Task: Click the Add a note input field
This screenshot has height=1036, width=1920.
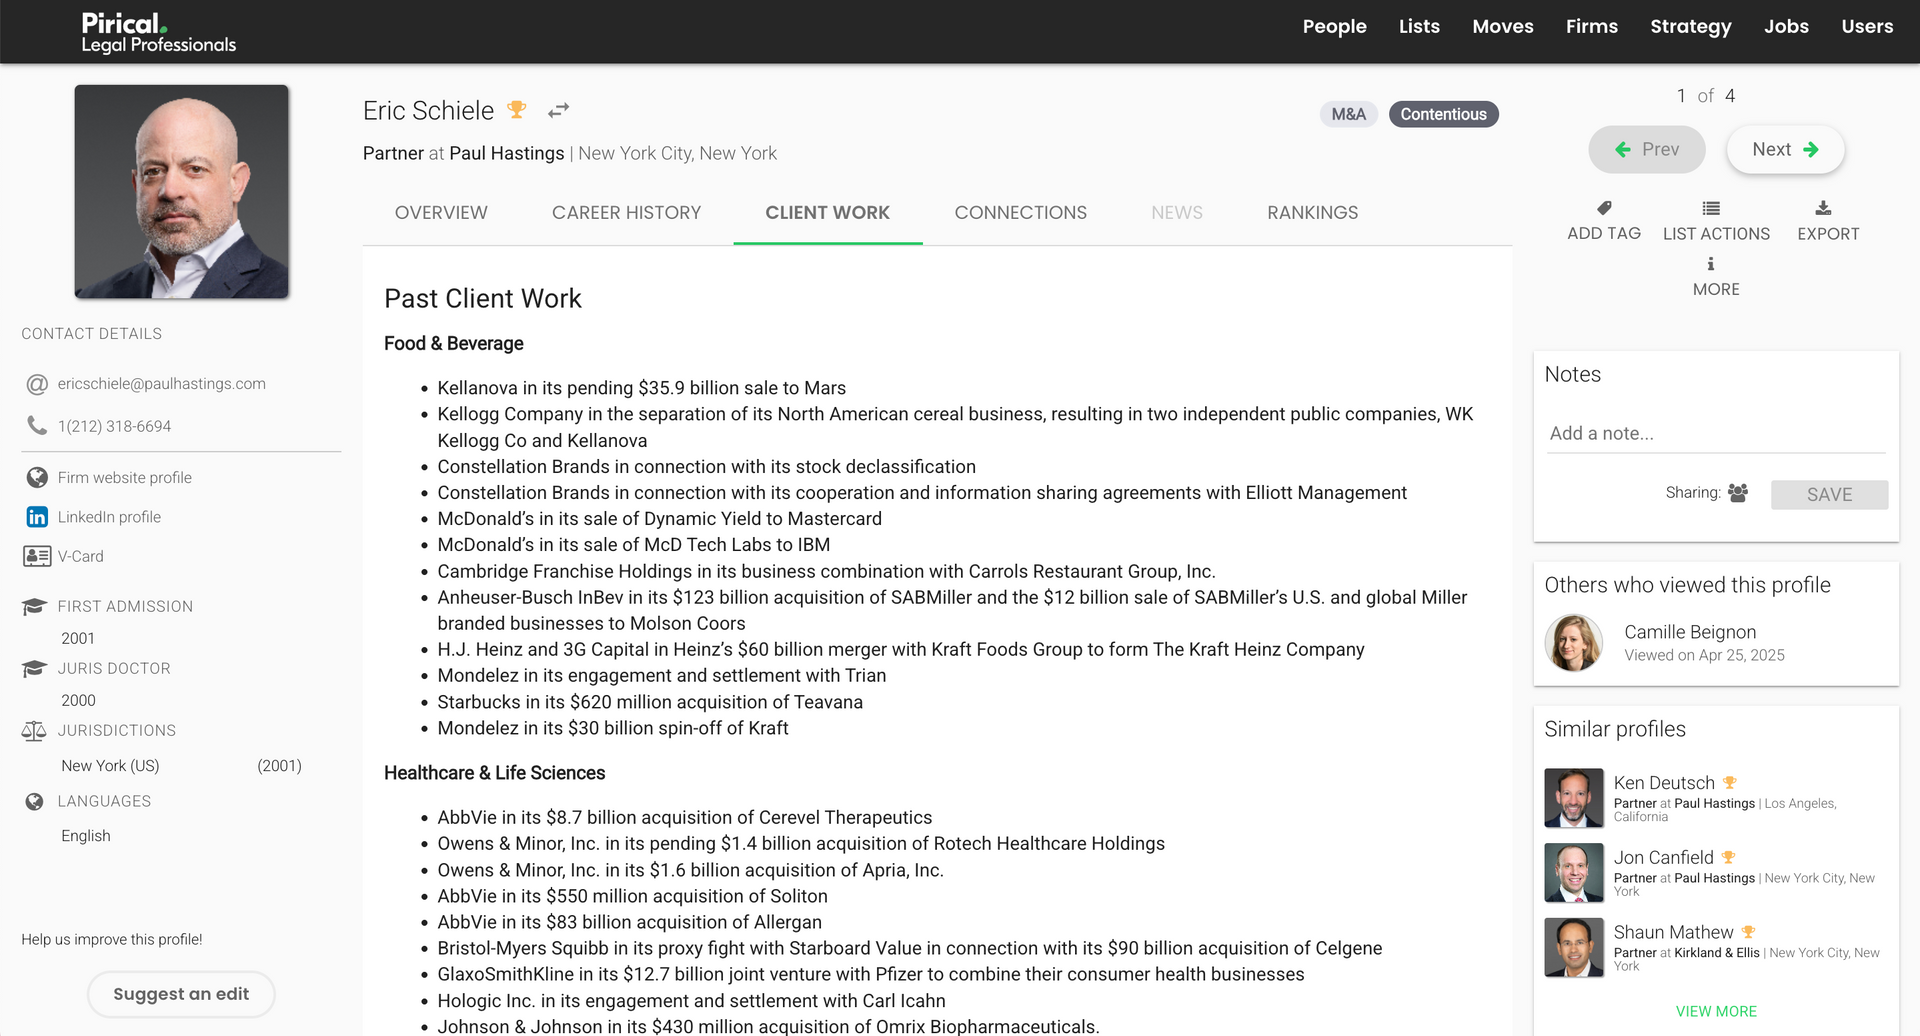Action: [1715, 434]
